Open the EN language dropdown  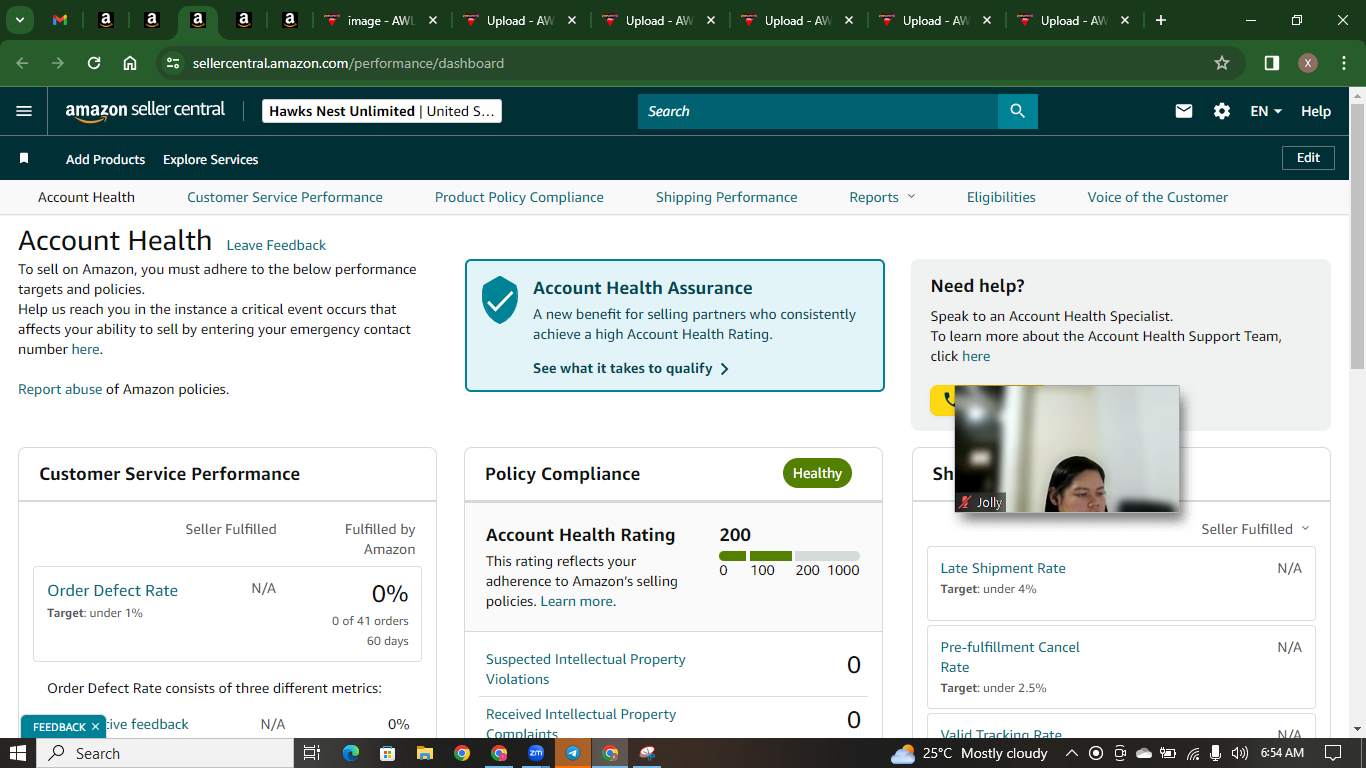1266,111
